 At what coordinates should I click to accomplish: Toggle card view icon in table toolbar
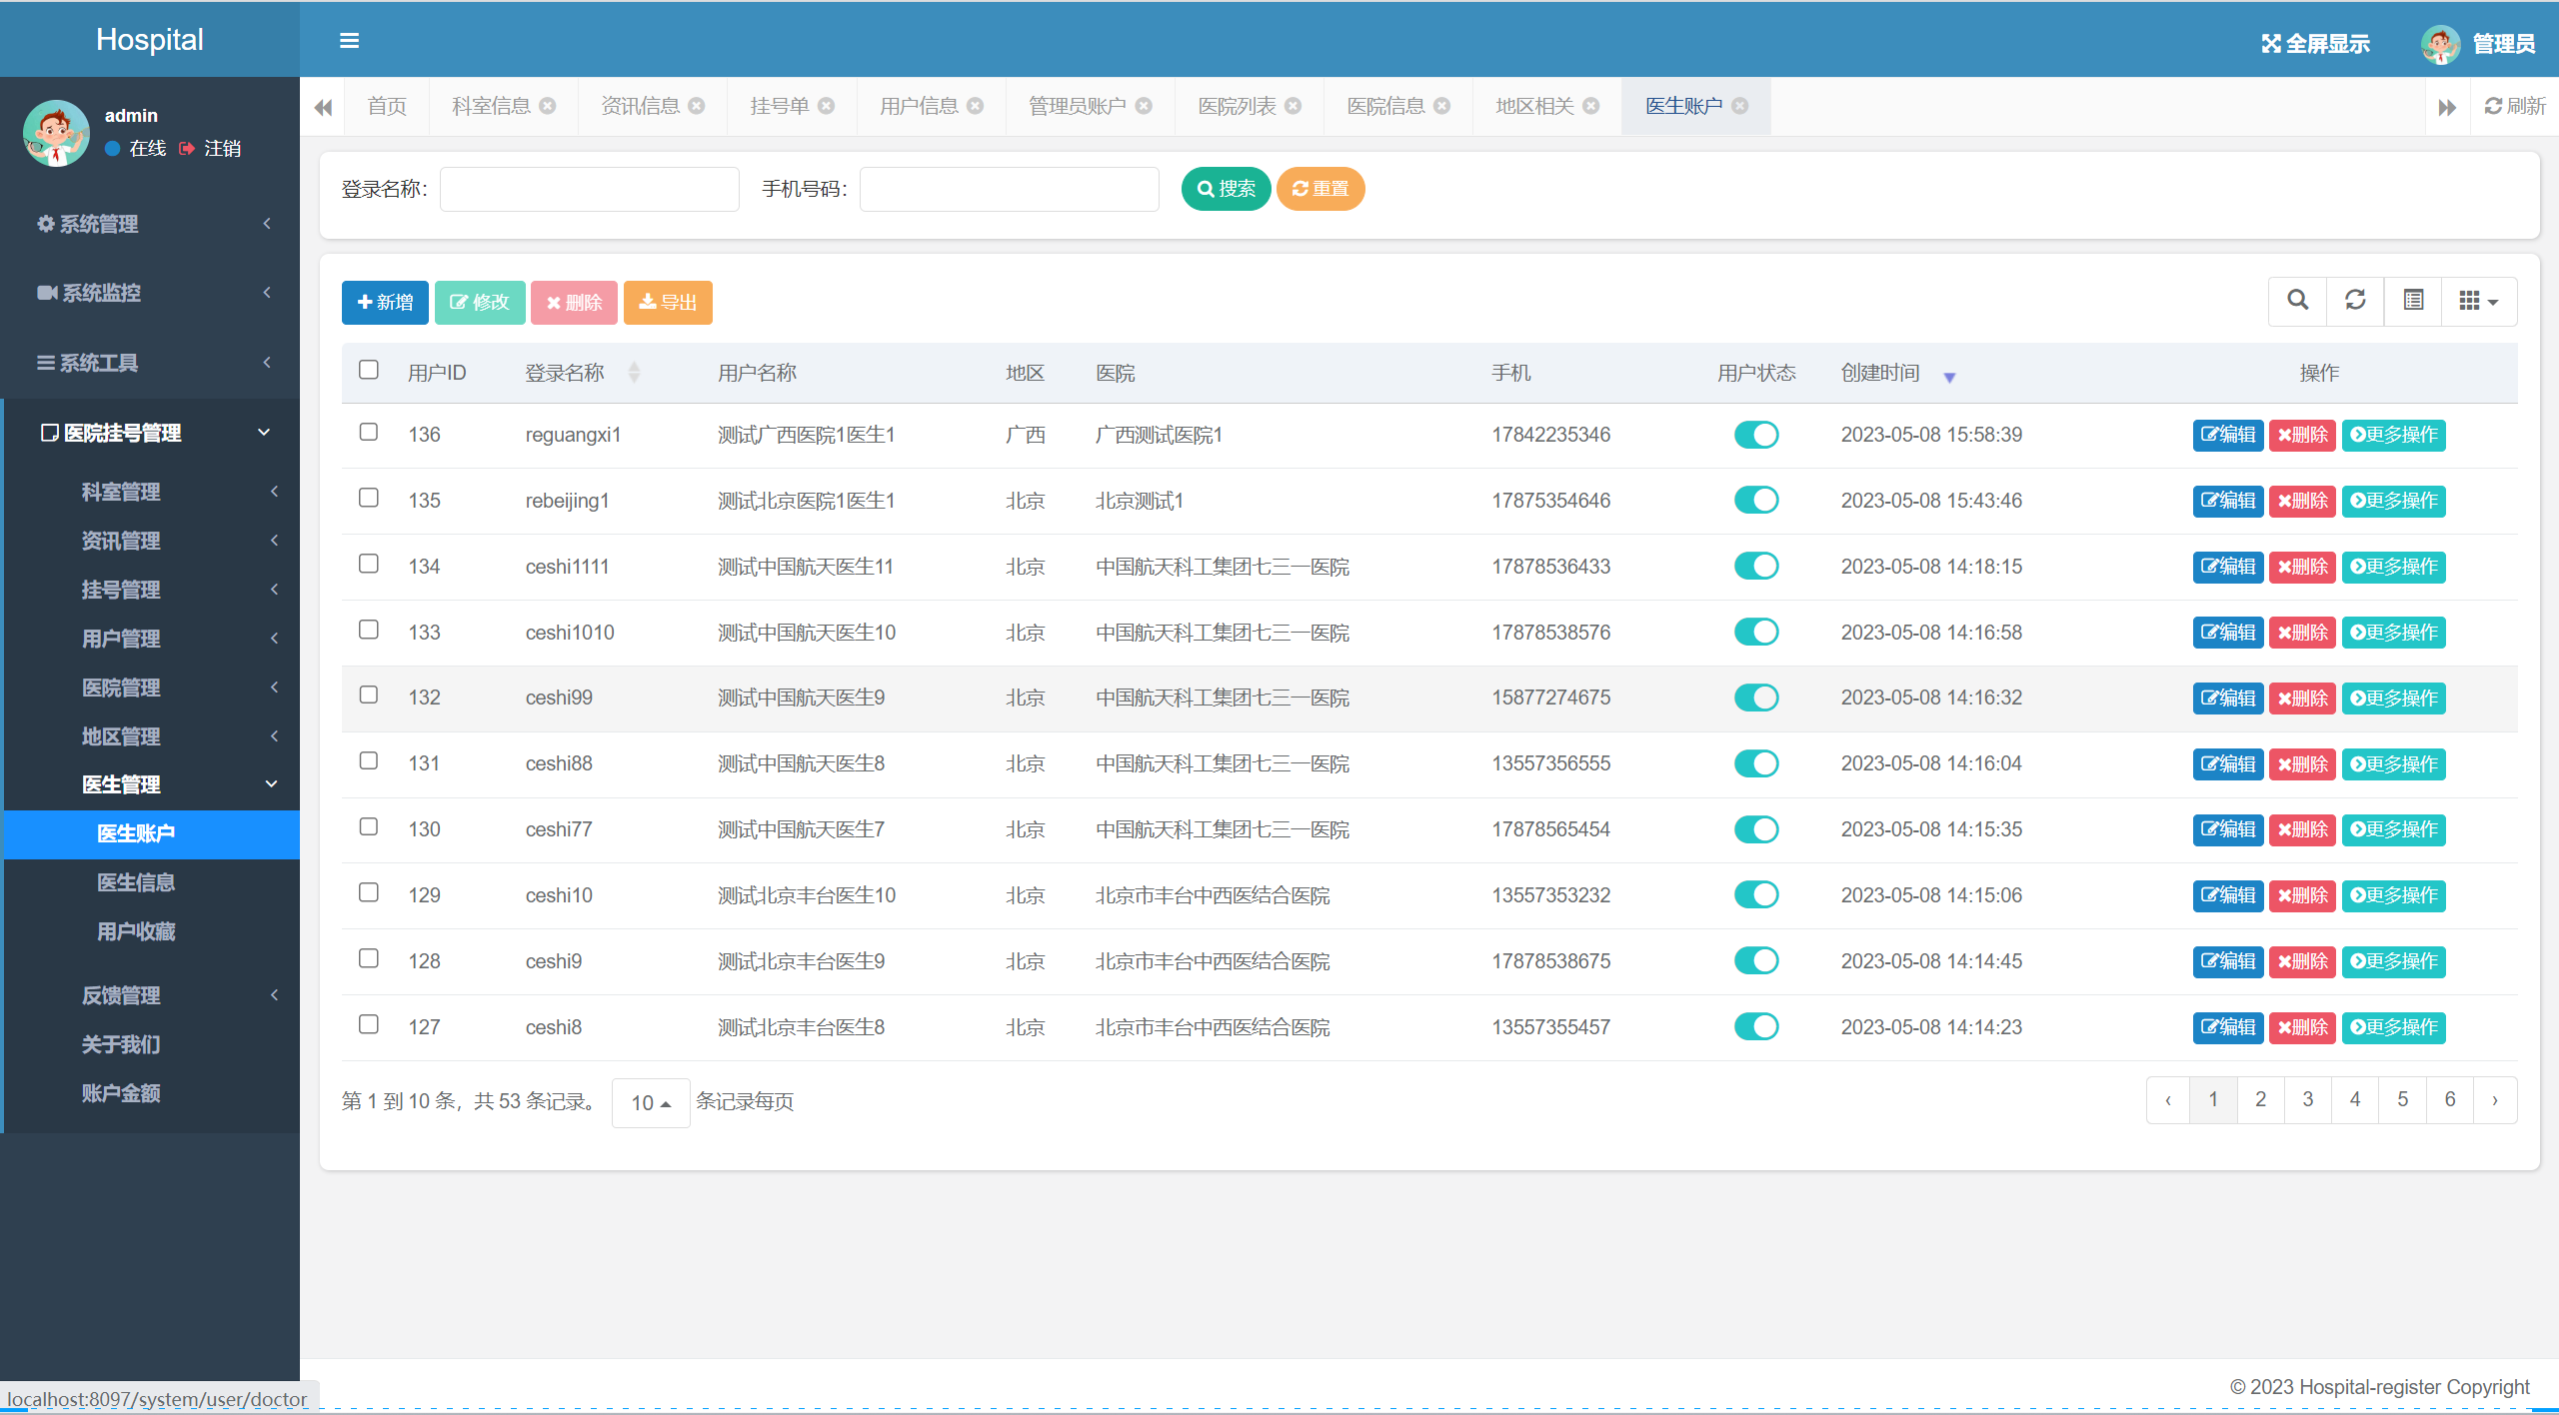(x=2413, y=300)
